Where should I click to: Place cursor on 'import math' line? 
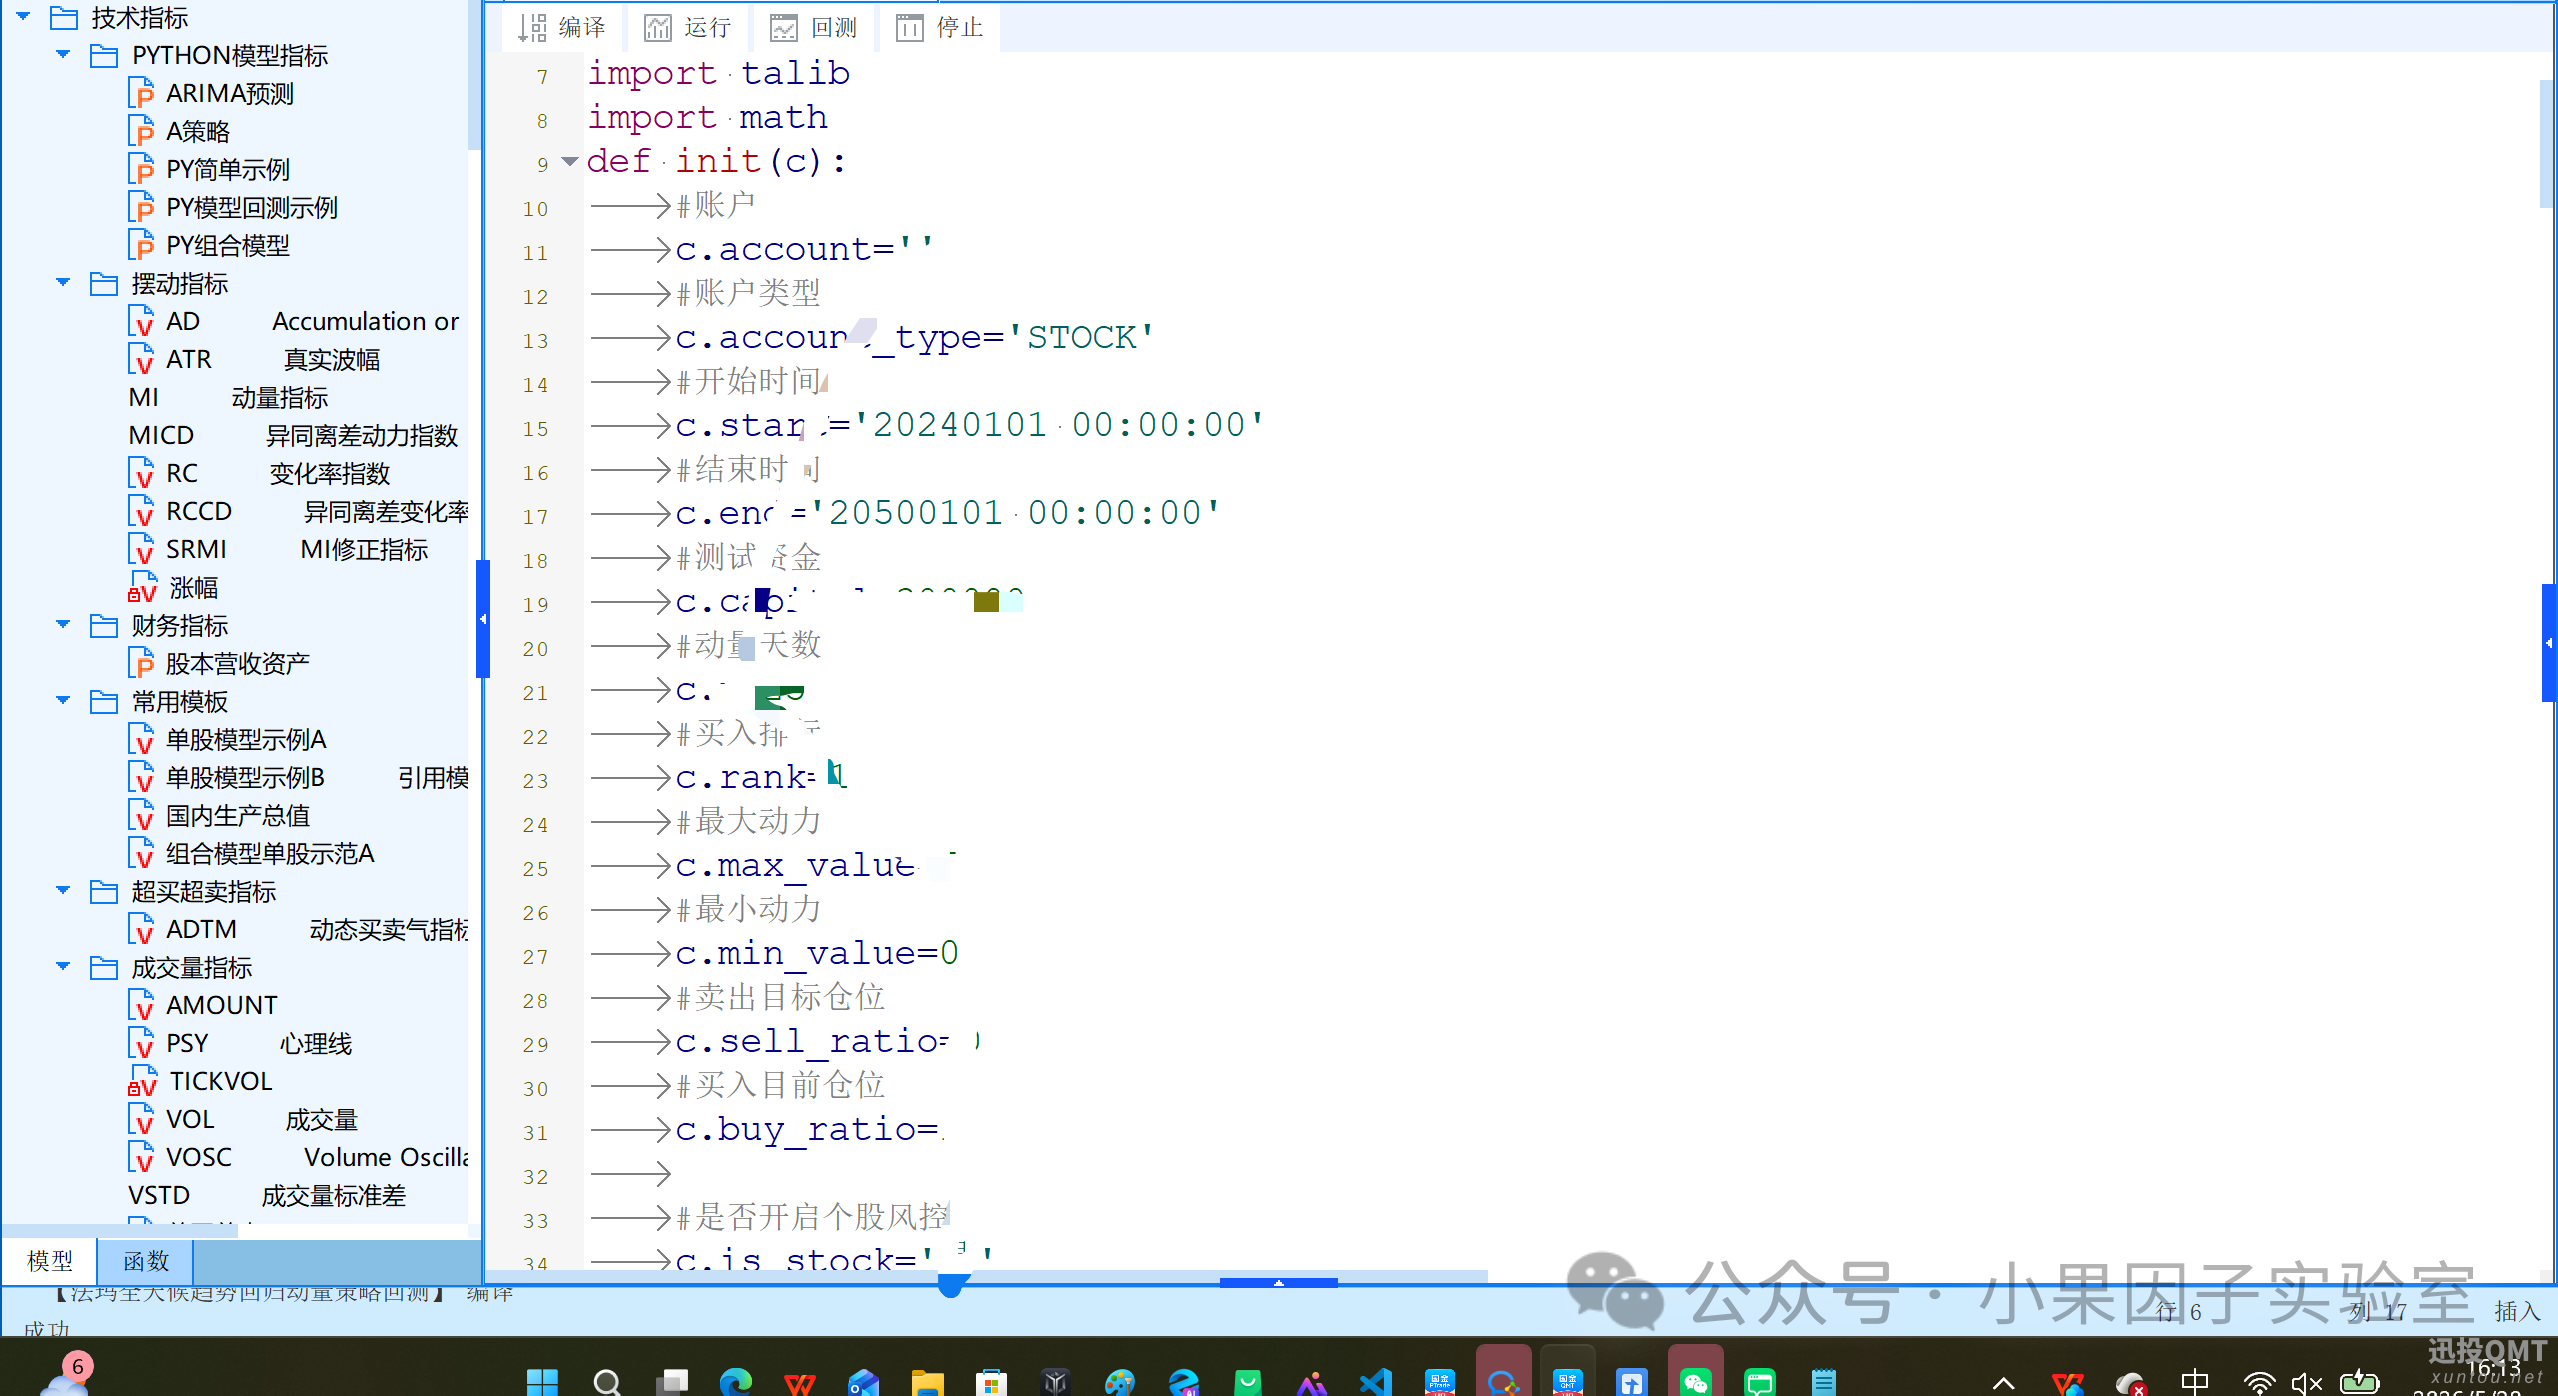(707, 117)
